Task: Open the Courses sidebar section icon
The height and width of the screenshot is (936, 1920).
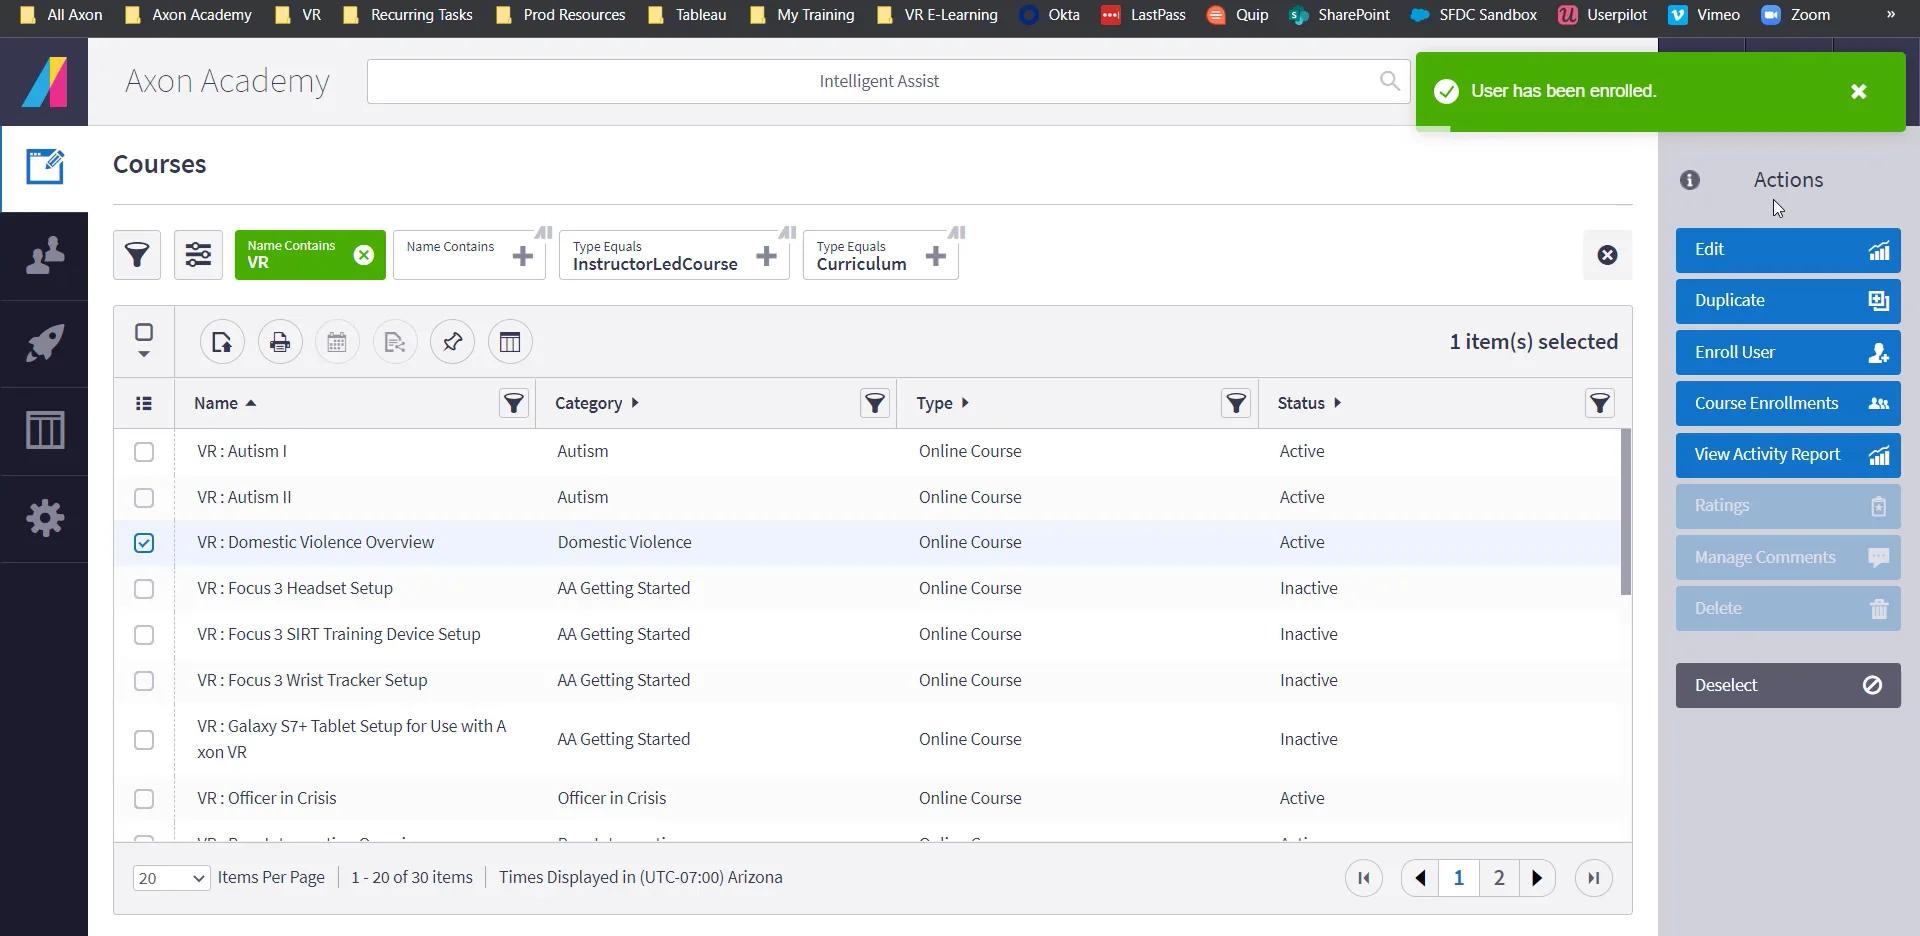Action: click(x=44, y=167)
